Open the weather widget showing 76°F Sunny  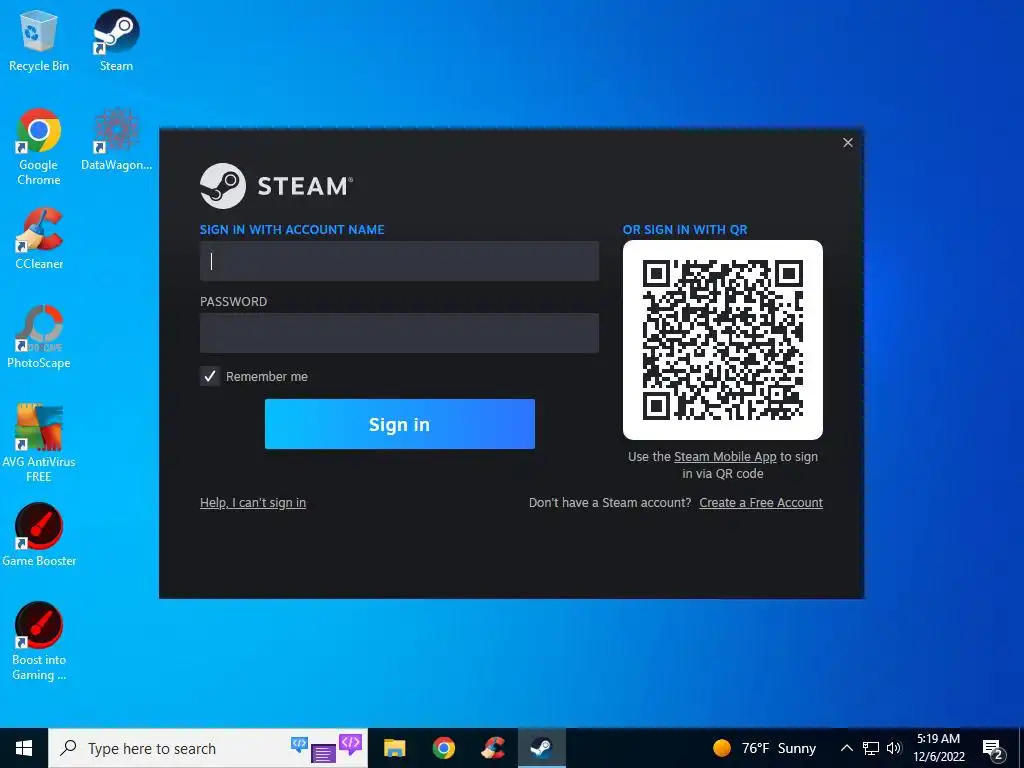(x=764, y=748)
